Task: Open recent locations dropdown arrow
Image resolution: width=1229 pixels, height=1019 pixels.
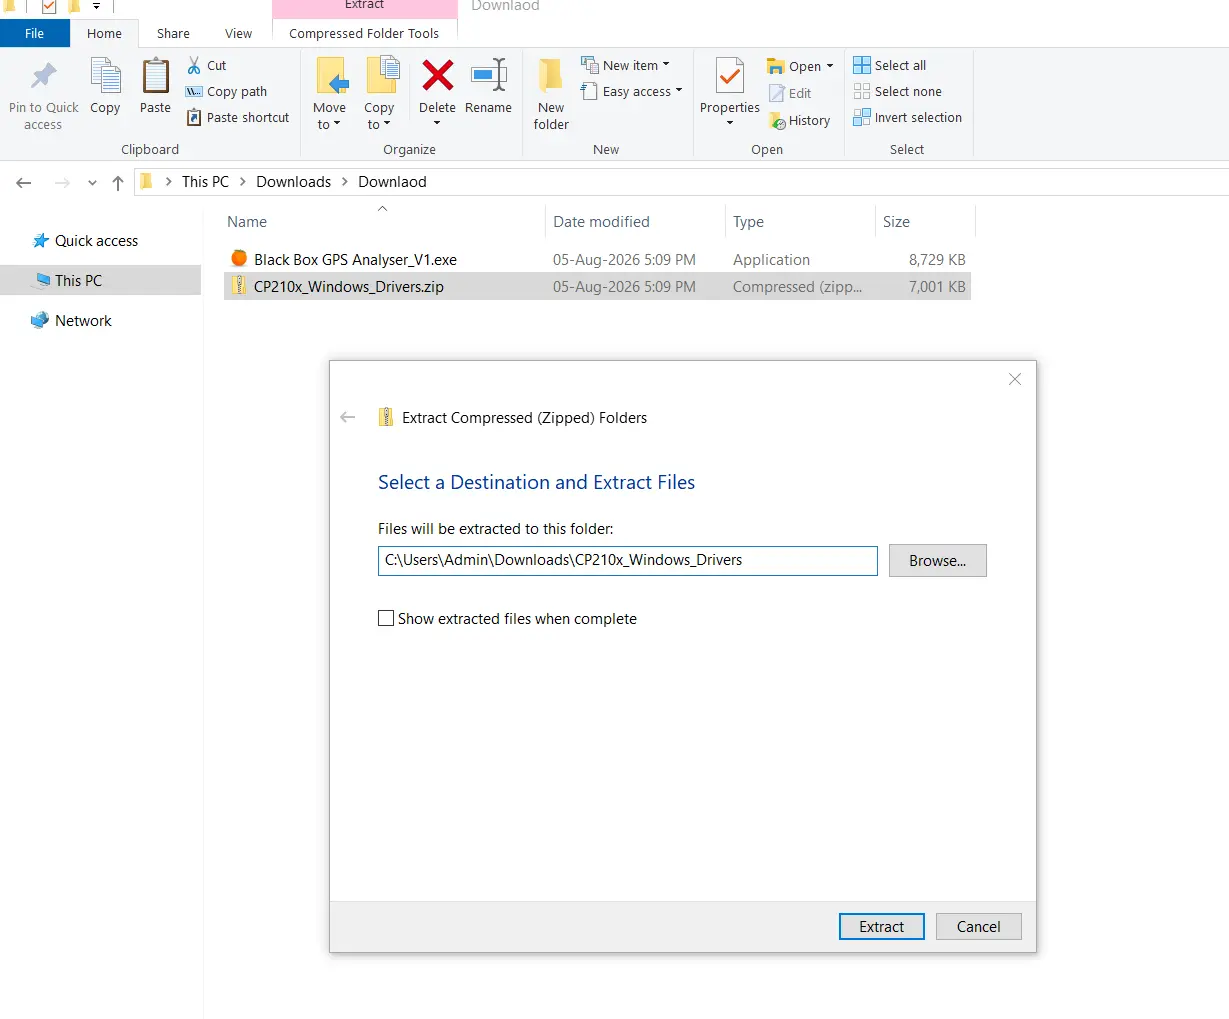Action: click(x=92, y=183)
